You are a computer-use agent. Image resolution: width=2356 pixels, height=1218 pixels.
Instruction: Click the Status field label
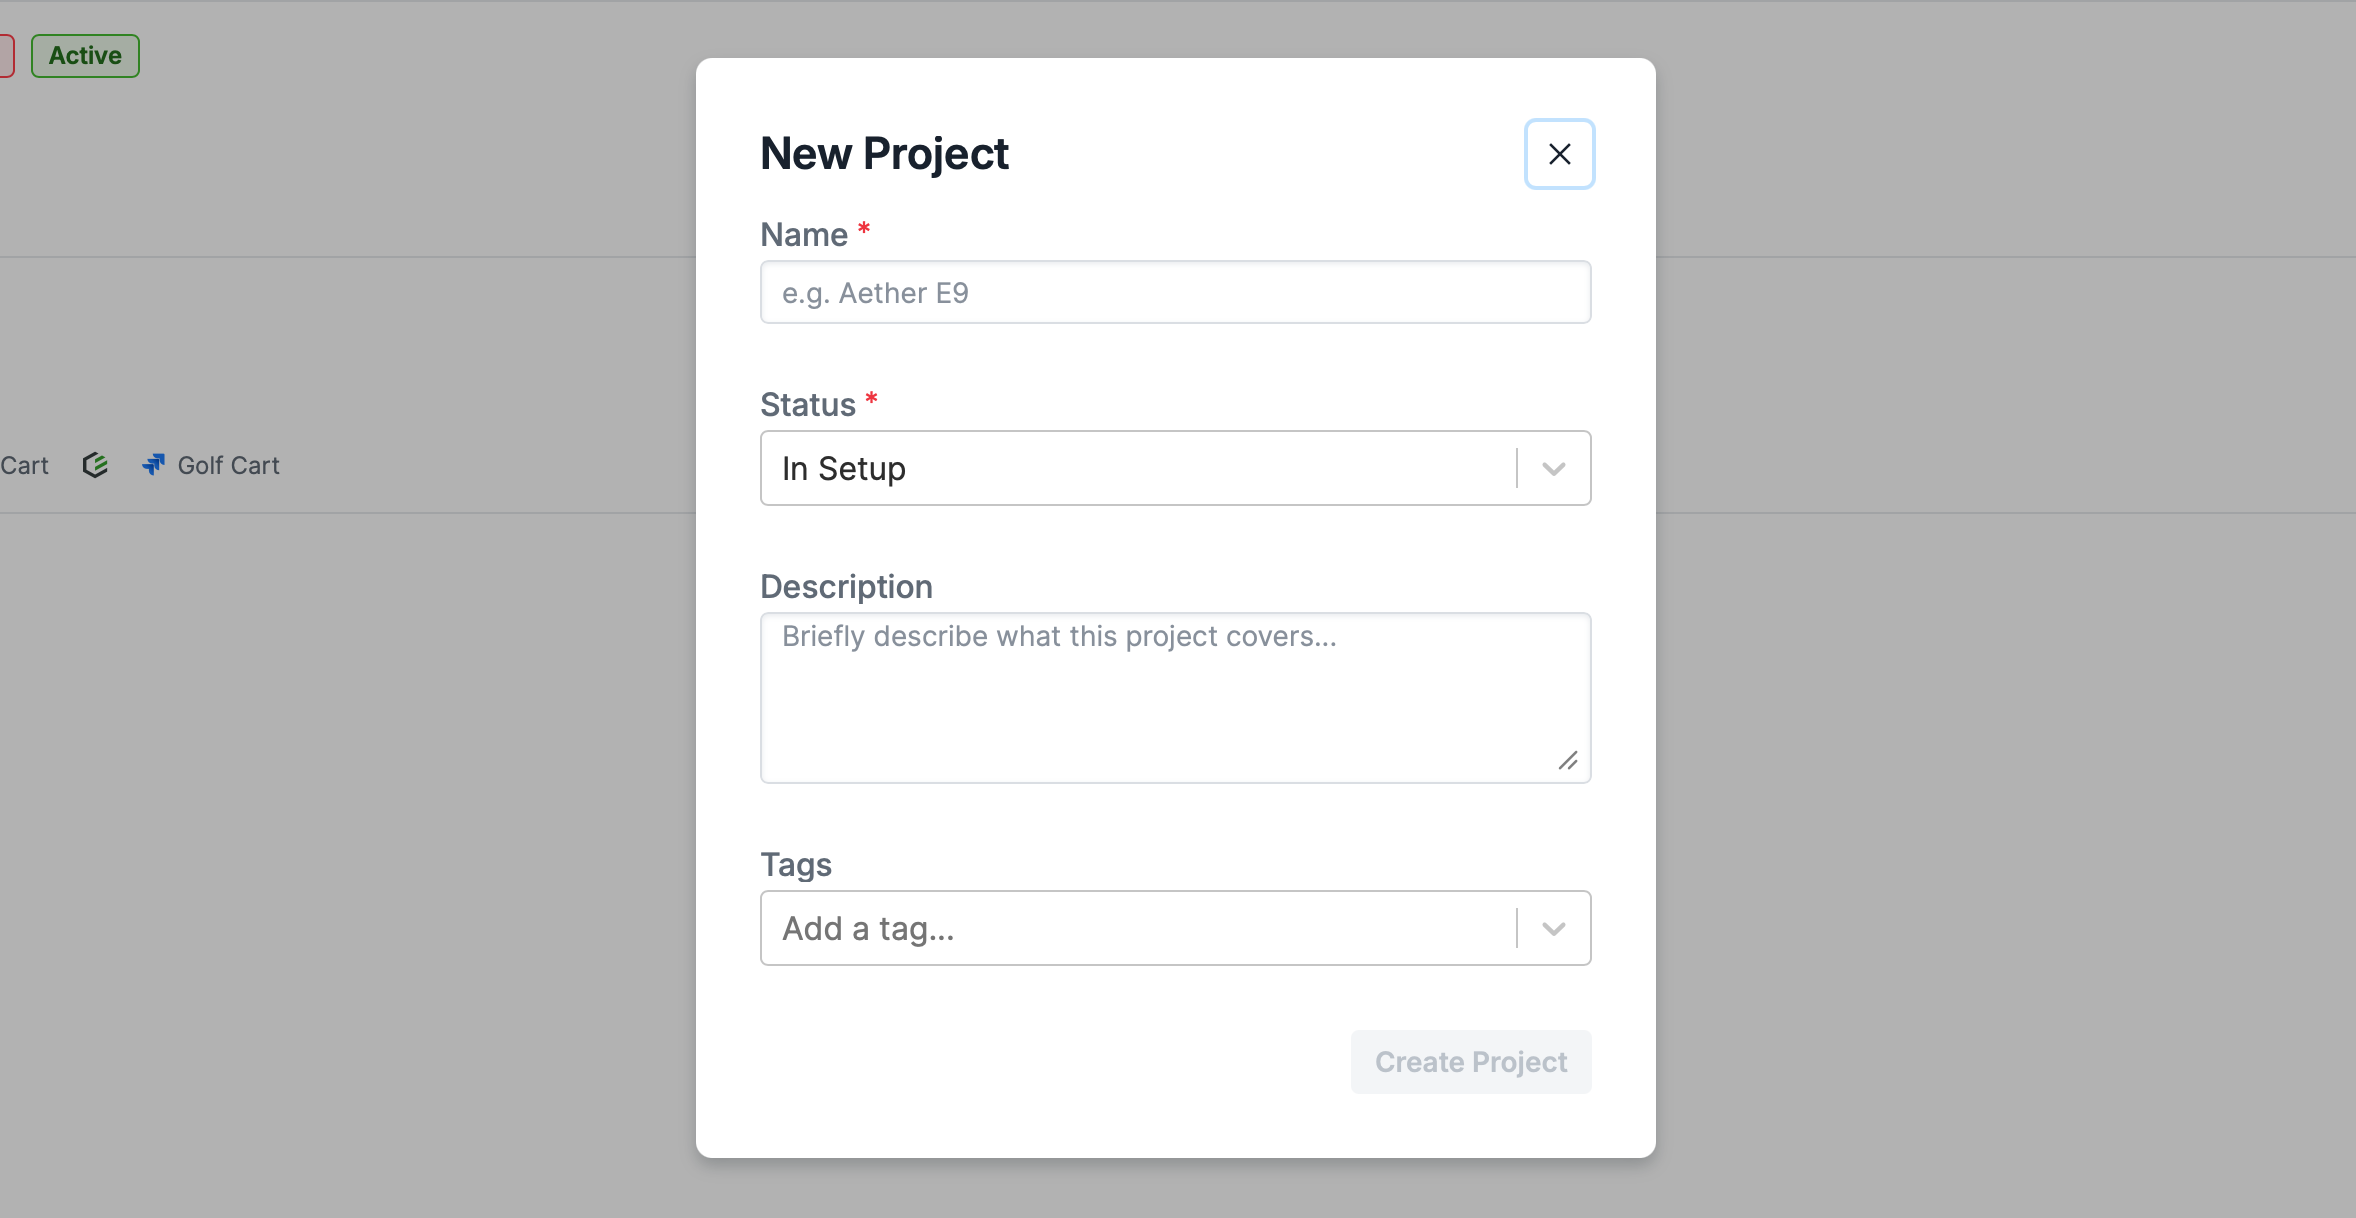coord(808,404)
